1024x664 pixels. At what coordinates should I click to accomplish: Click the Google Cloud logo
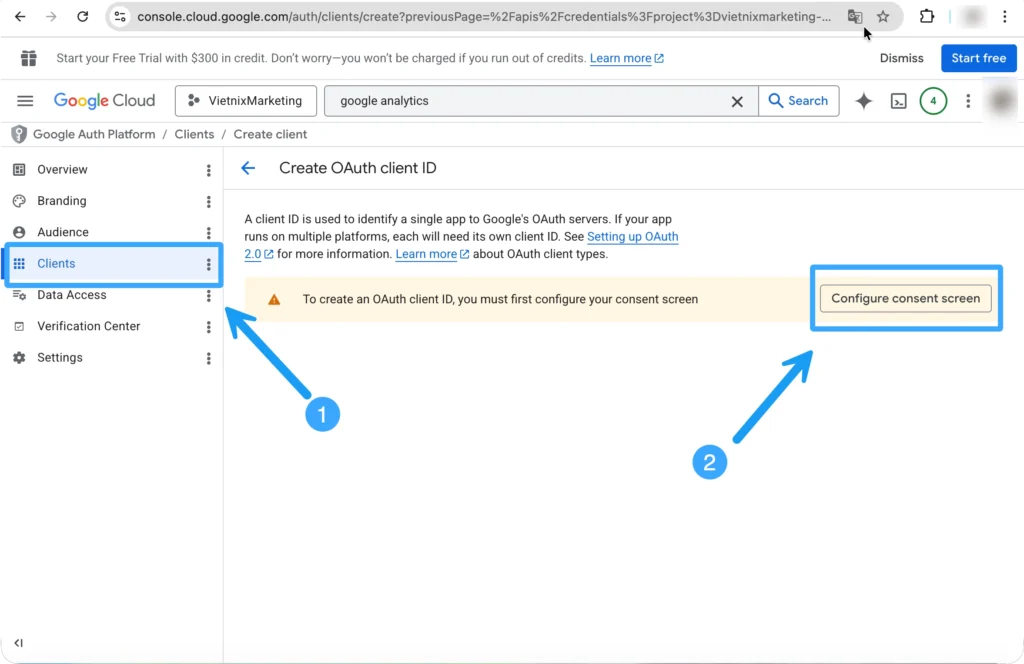coord(104,100)
